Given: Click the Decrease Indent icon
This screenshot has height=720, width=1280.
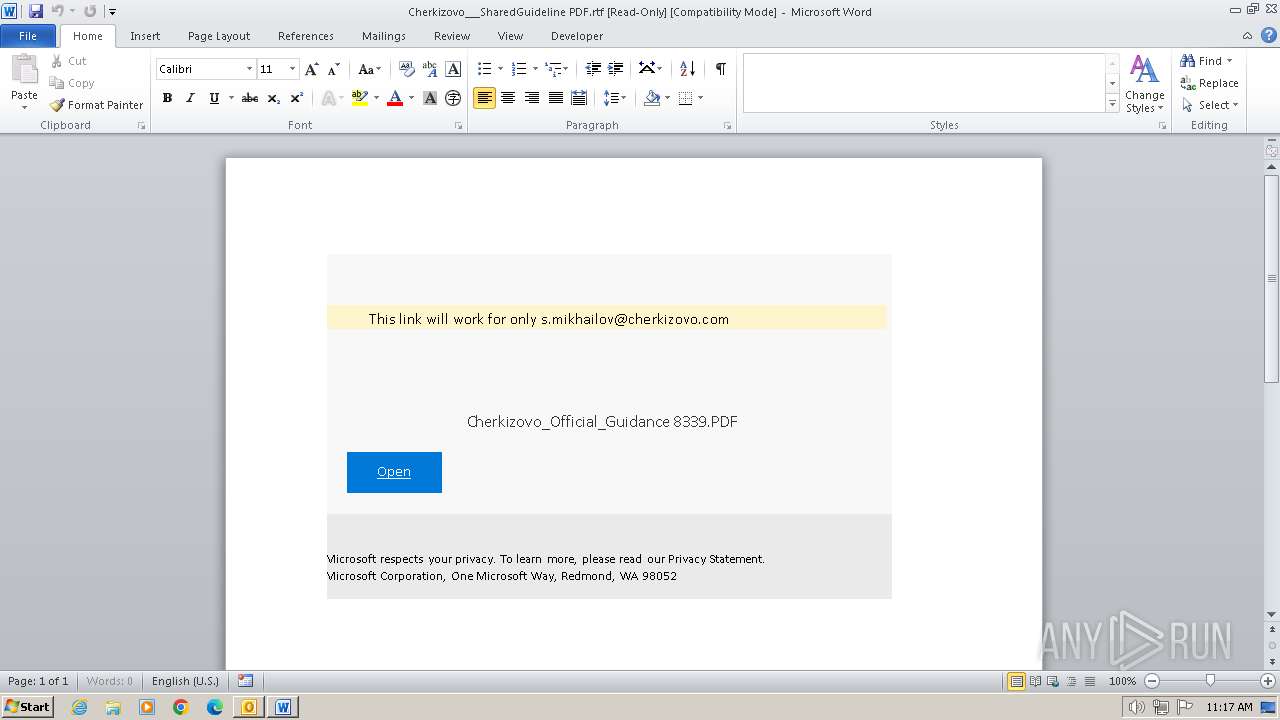Looking at the screenshot, I should (x=593, y=69).
